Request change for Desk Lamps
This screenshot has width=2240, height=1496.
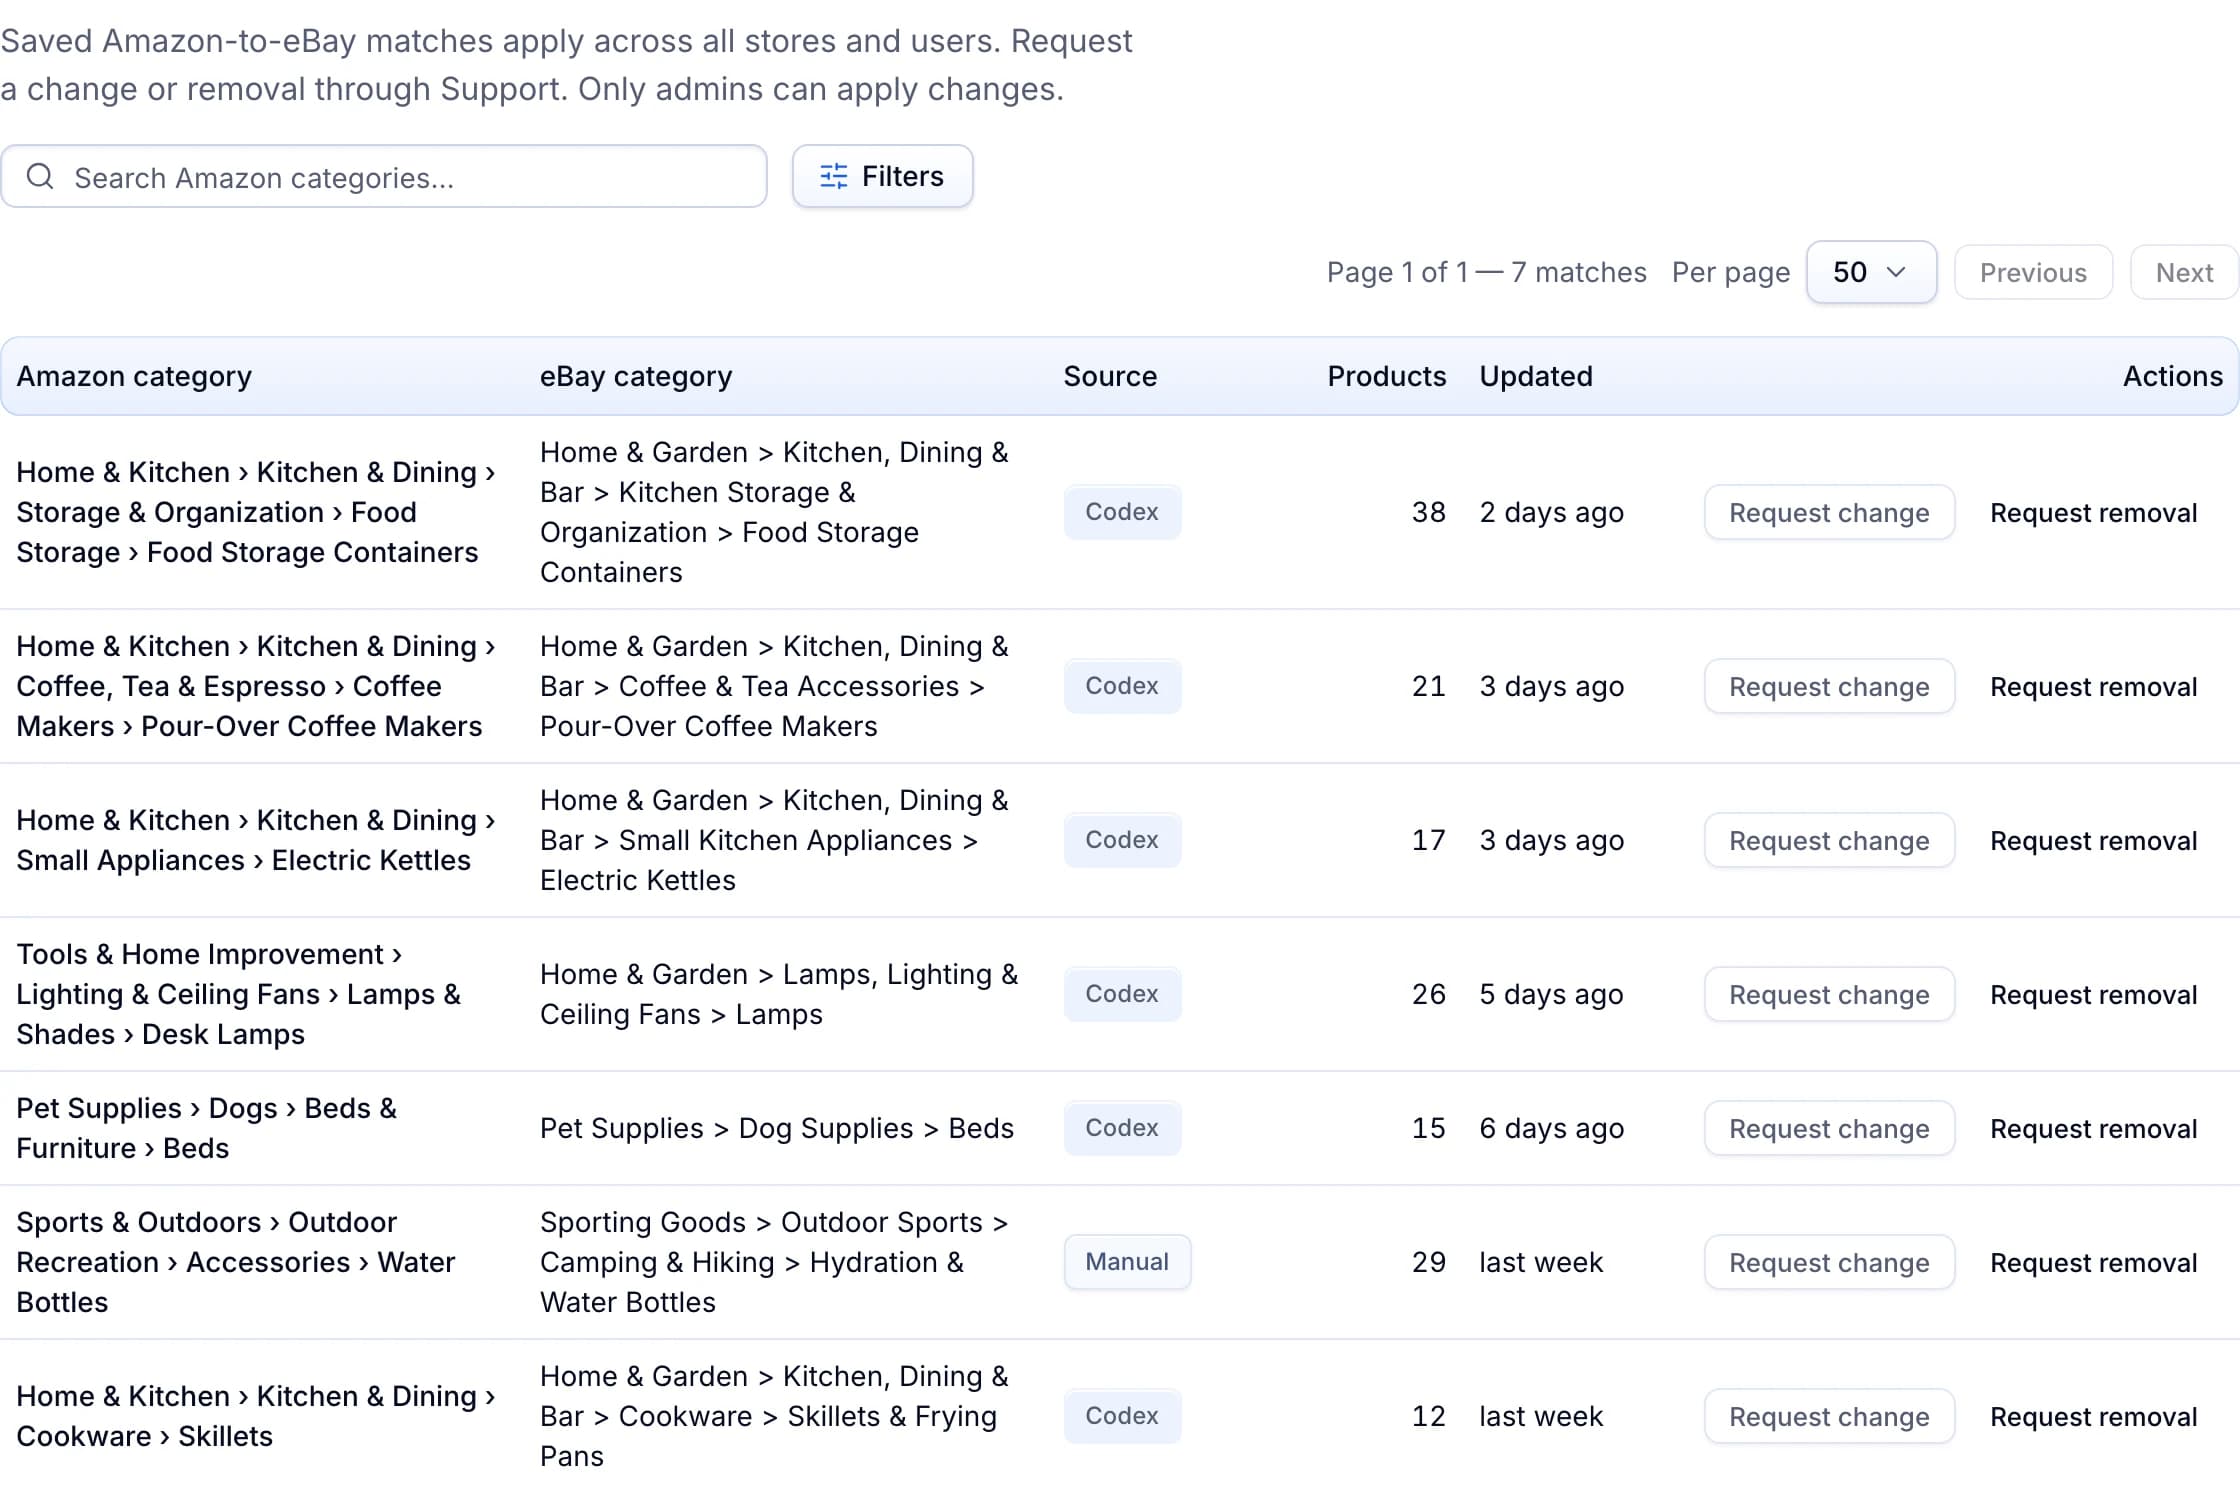click(1829, 994)
